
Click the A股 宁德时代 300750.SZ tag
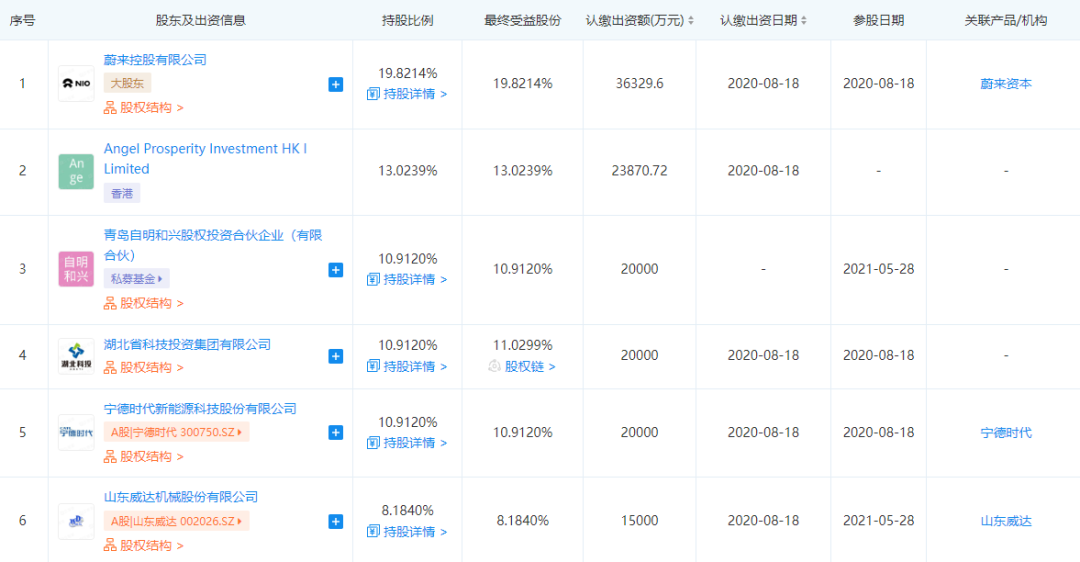(x=176, y=433)
